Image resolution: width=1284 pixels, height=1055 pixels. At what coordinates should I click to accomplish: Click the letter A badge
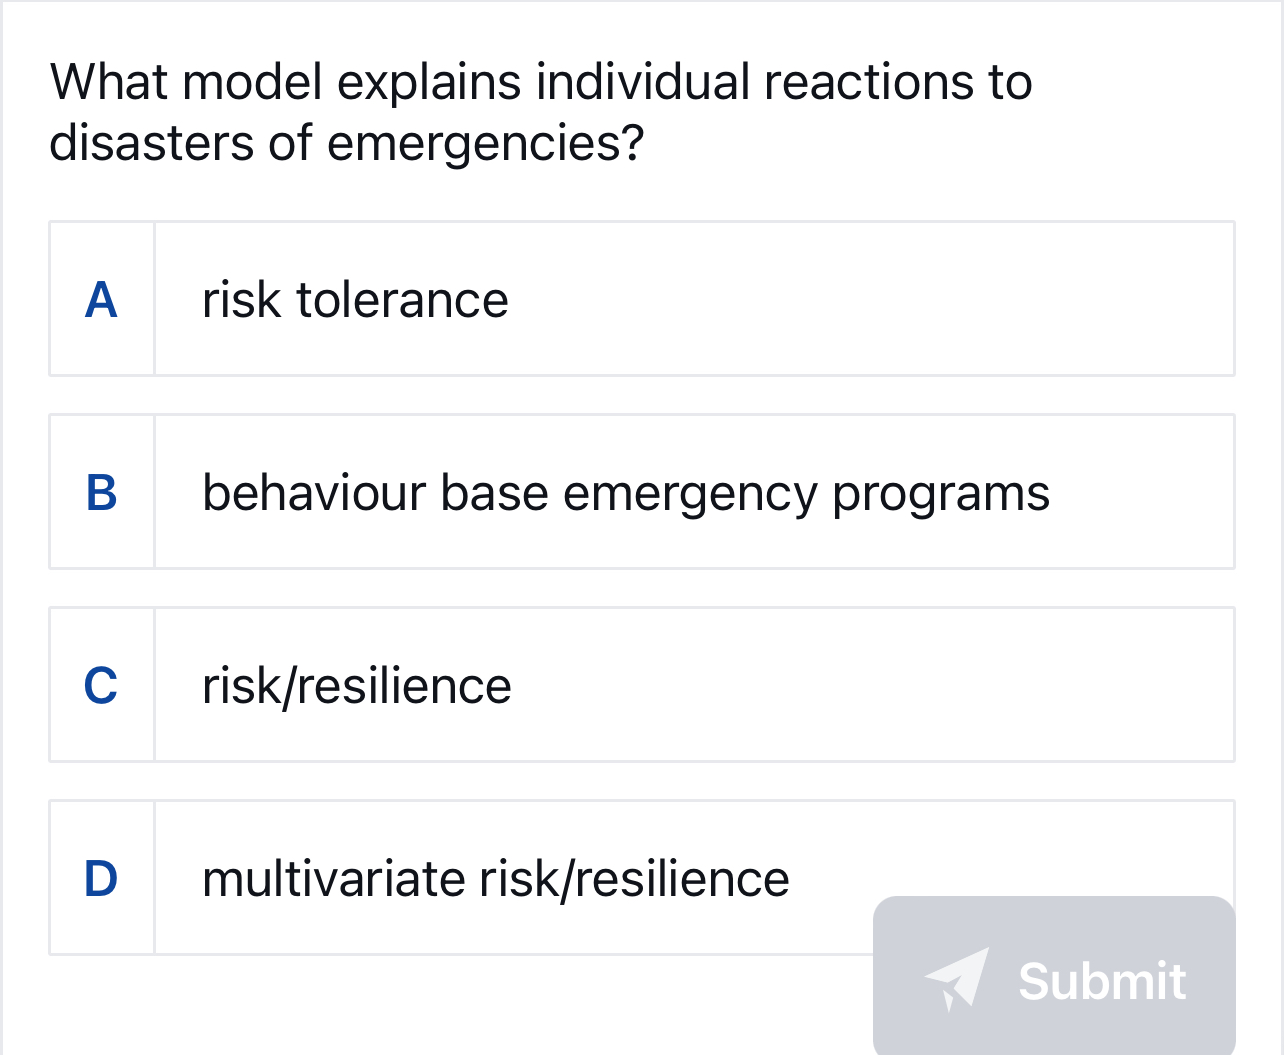click(101, 299)
